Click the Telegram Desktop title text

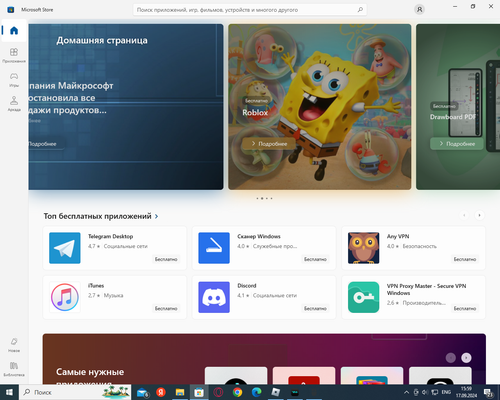point(110,236)
